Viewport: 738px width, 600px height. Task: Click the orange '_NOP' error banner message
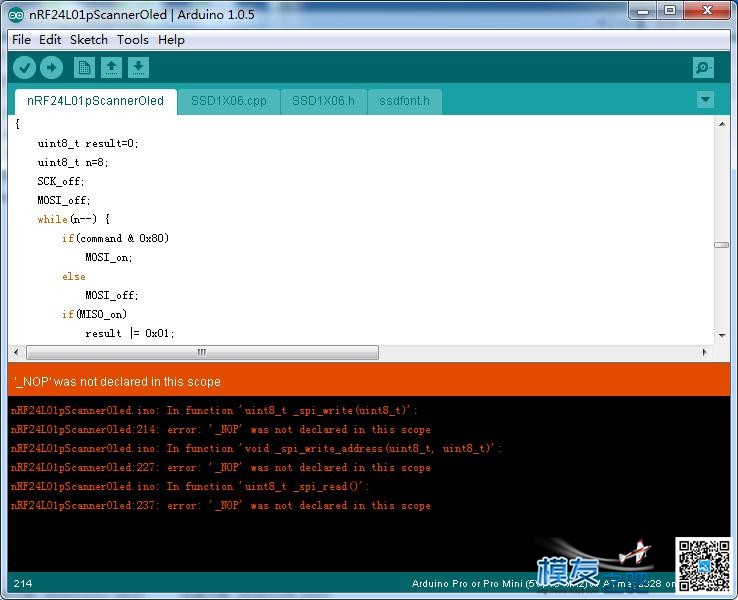coord(117,382)
